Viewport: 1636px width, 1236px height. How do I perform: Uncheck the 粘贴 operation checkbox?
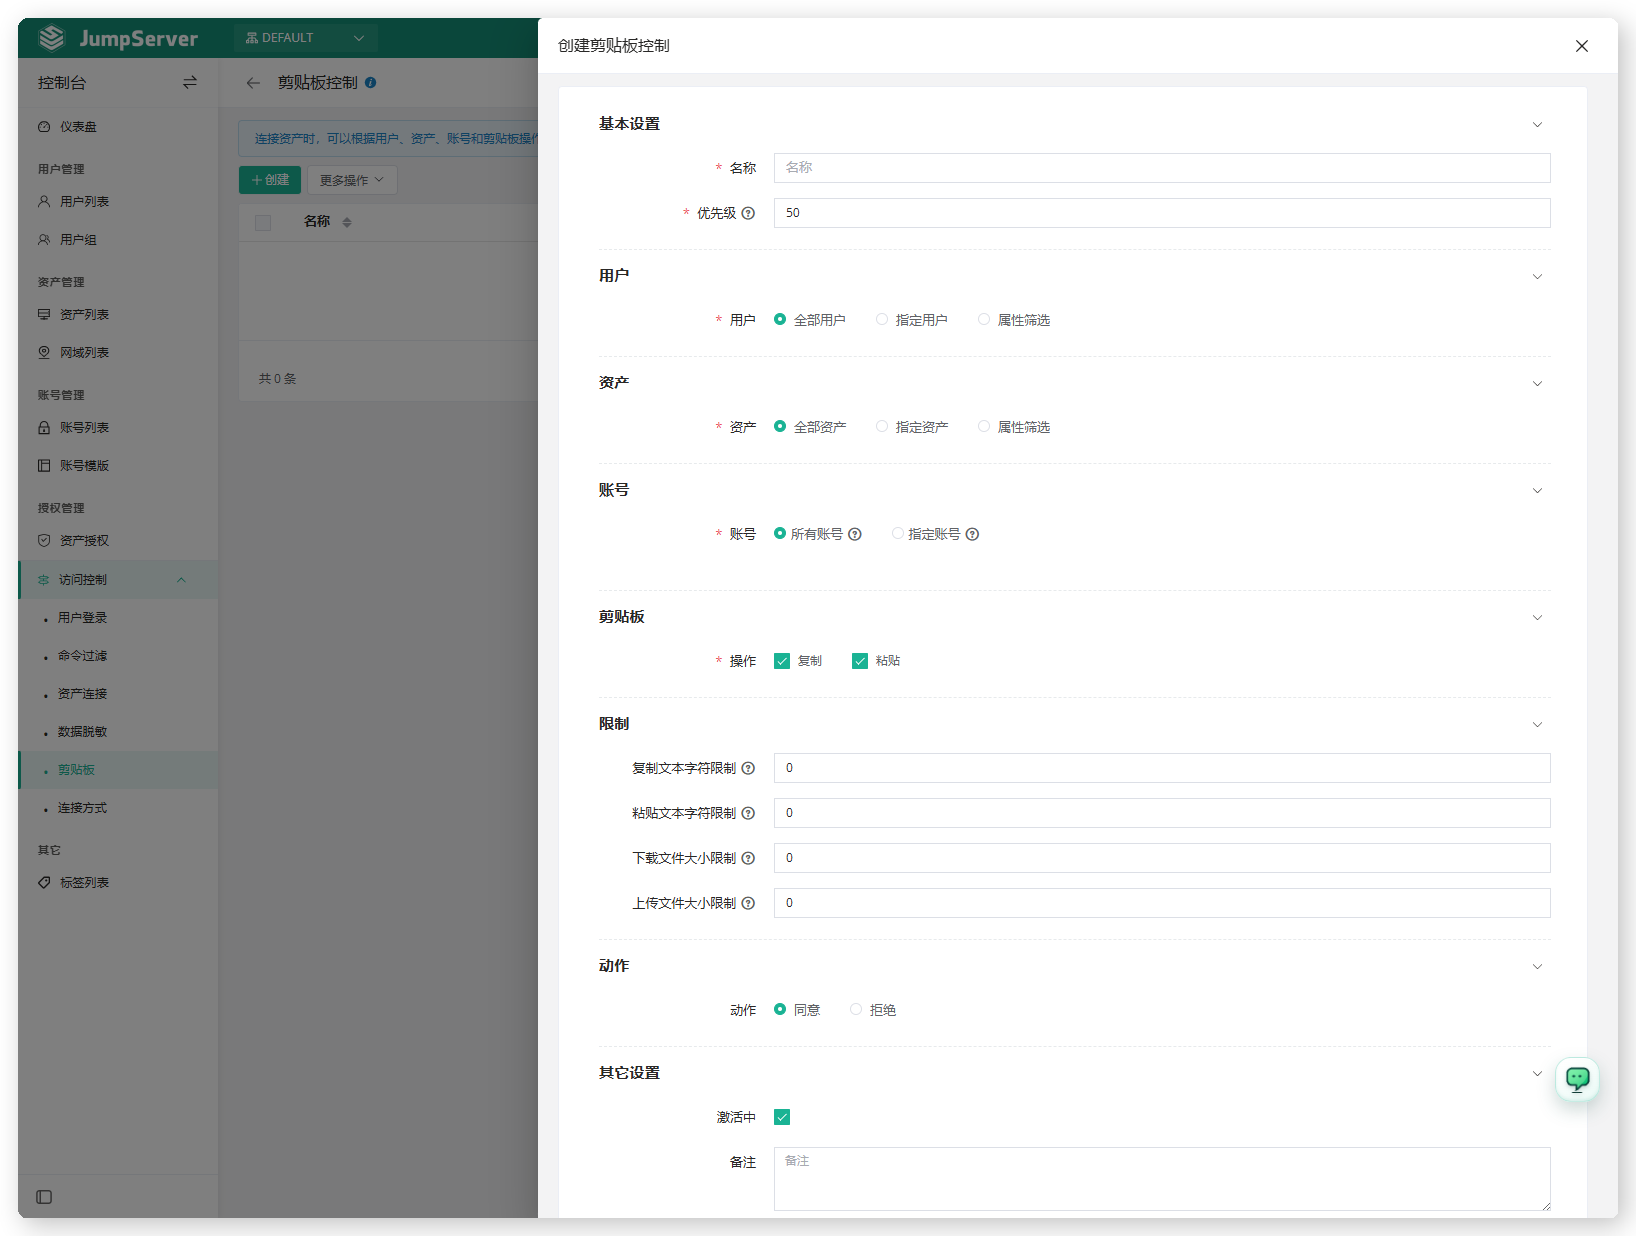860,661
